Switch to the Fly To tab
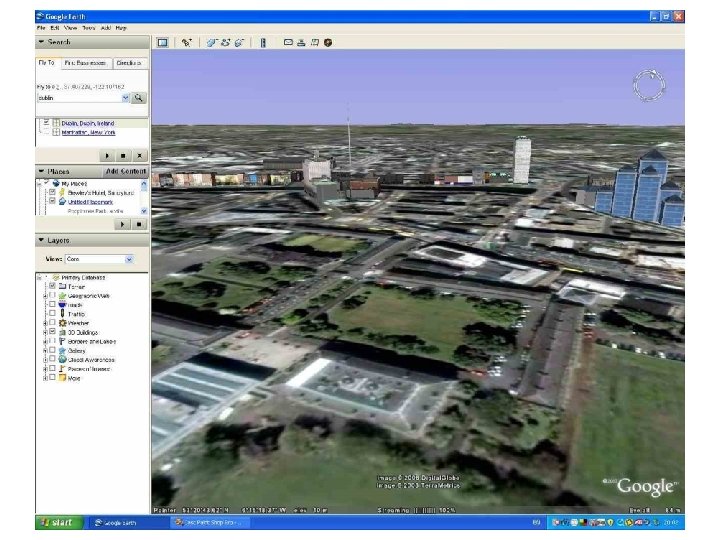Viewport: 720px width, 540px height. point(46,62)
